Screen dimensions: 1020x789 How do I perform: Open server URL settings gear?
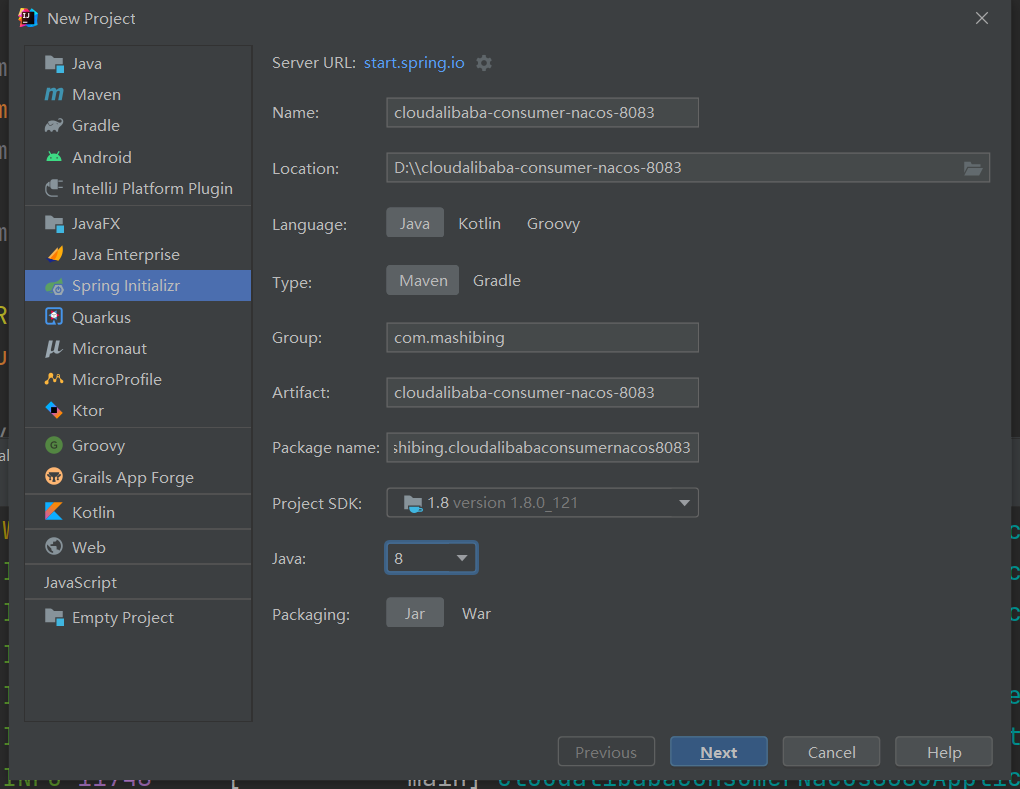click(x=483, y=63)
